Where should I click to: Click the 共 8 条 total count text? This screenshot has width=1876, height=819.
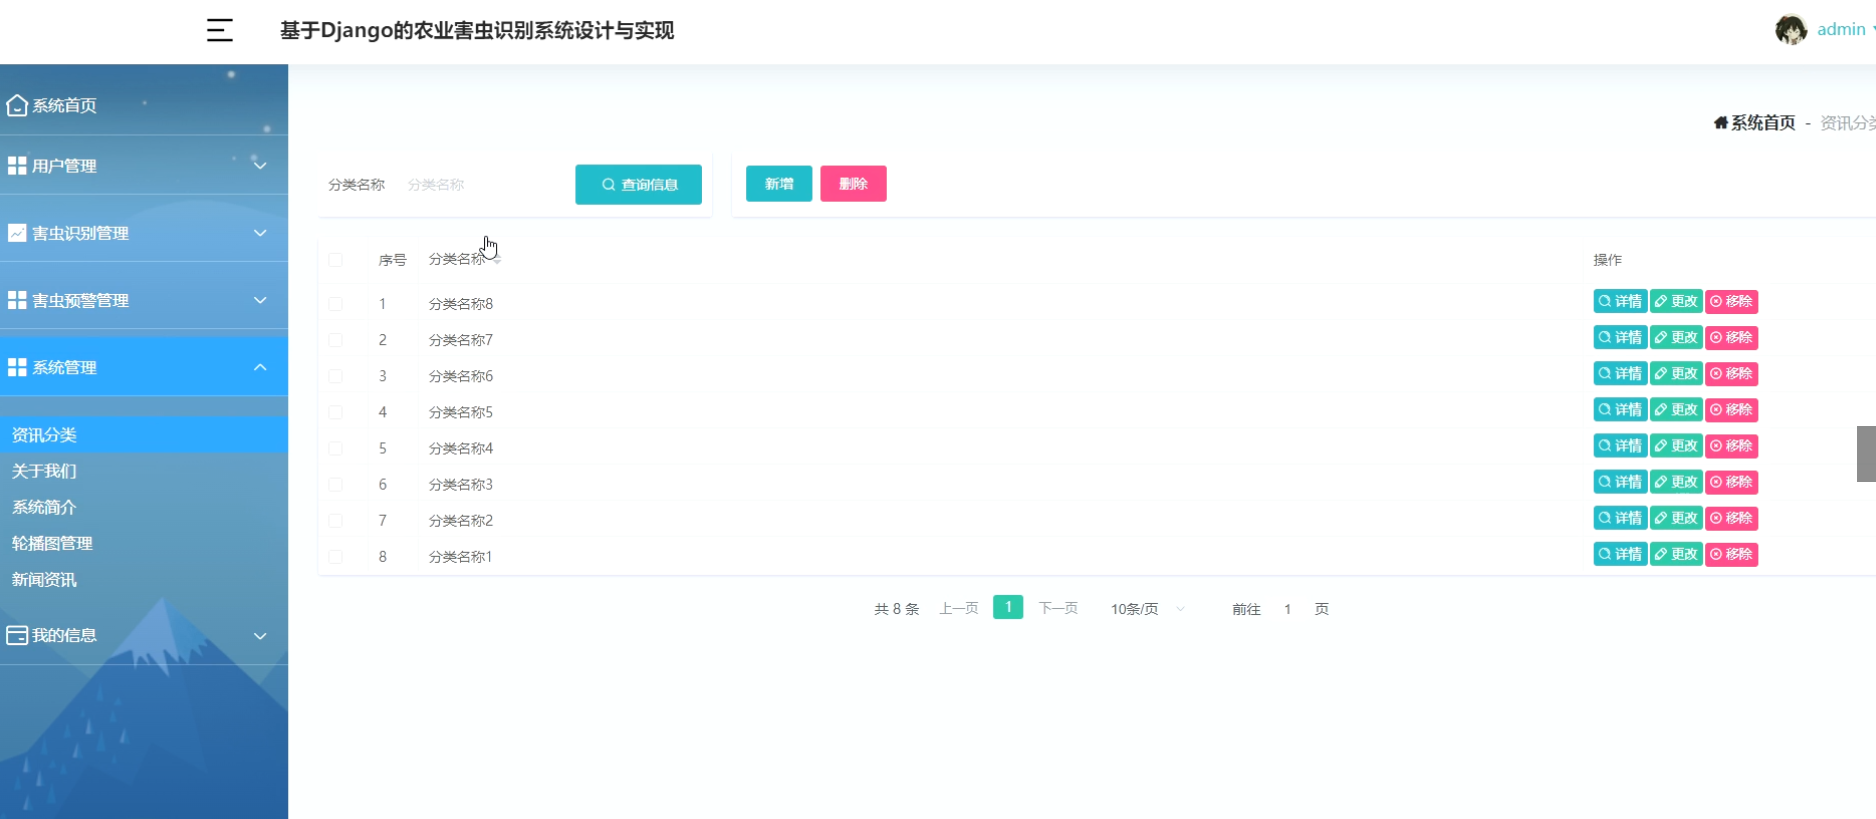[x=896, y=609]
